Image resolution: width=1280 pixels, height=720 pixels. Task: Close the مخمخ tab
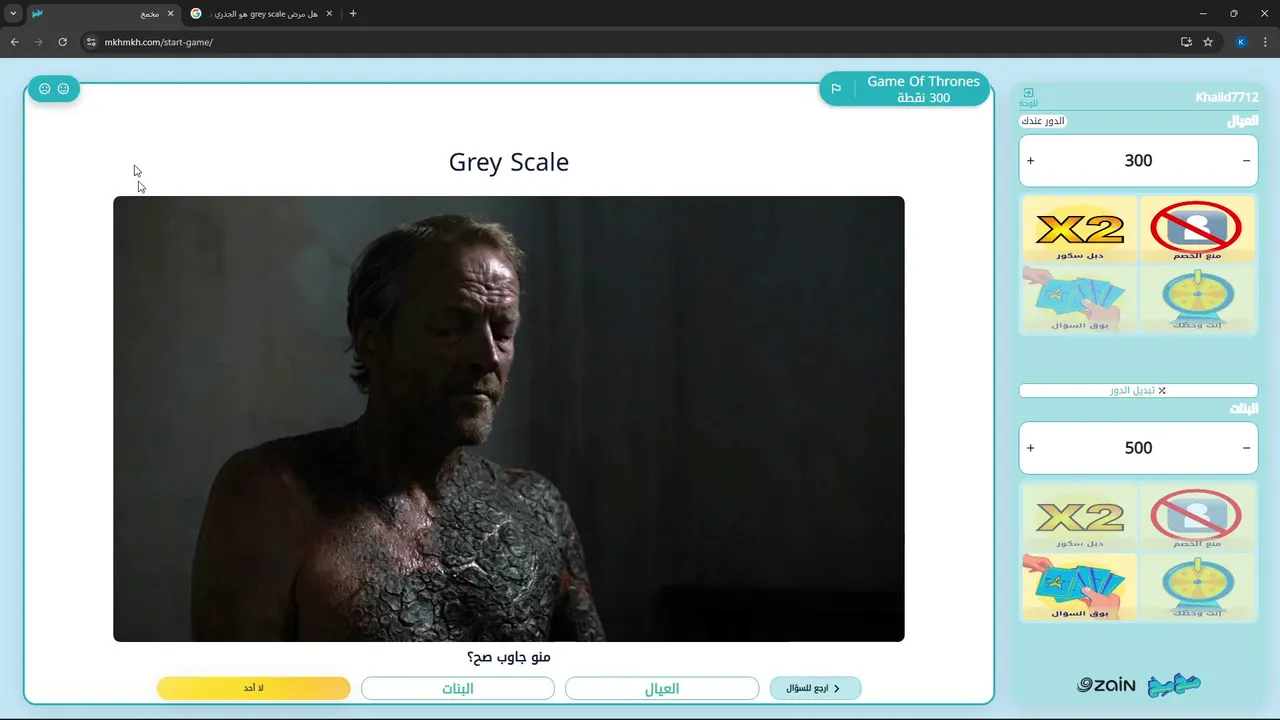170,14
